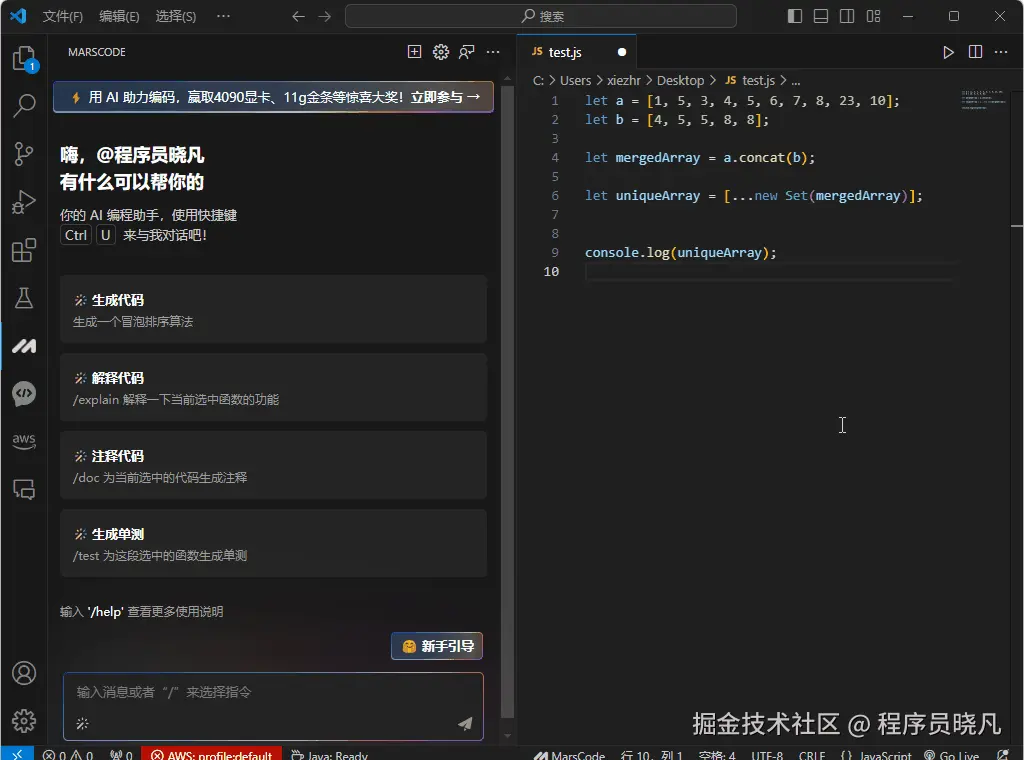The image size is (1024, 760).
Task: Start a new MarsCode chat with plus icon
Action: point(414,52)
